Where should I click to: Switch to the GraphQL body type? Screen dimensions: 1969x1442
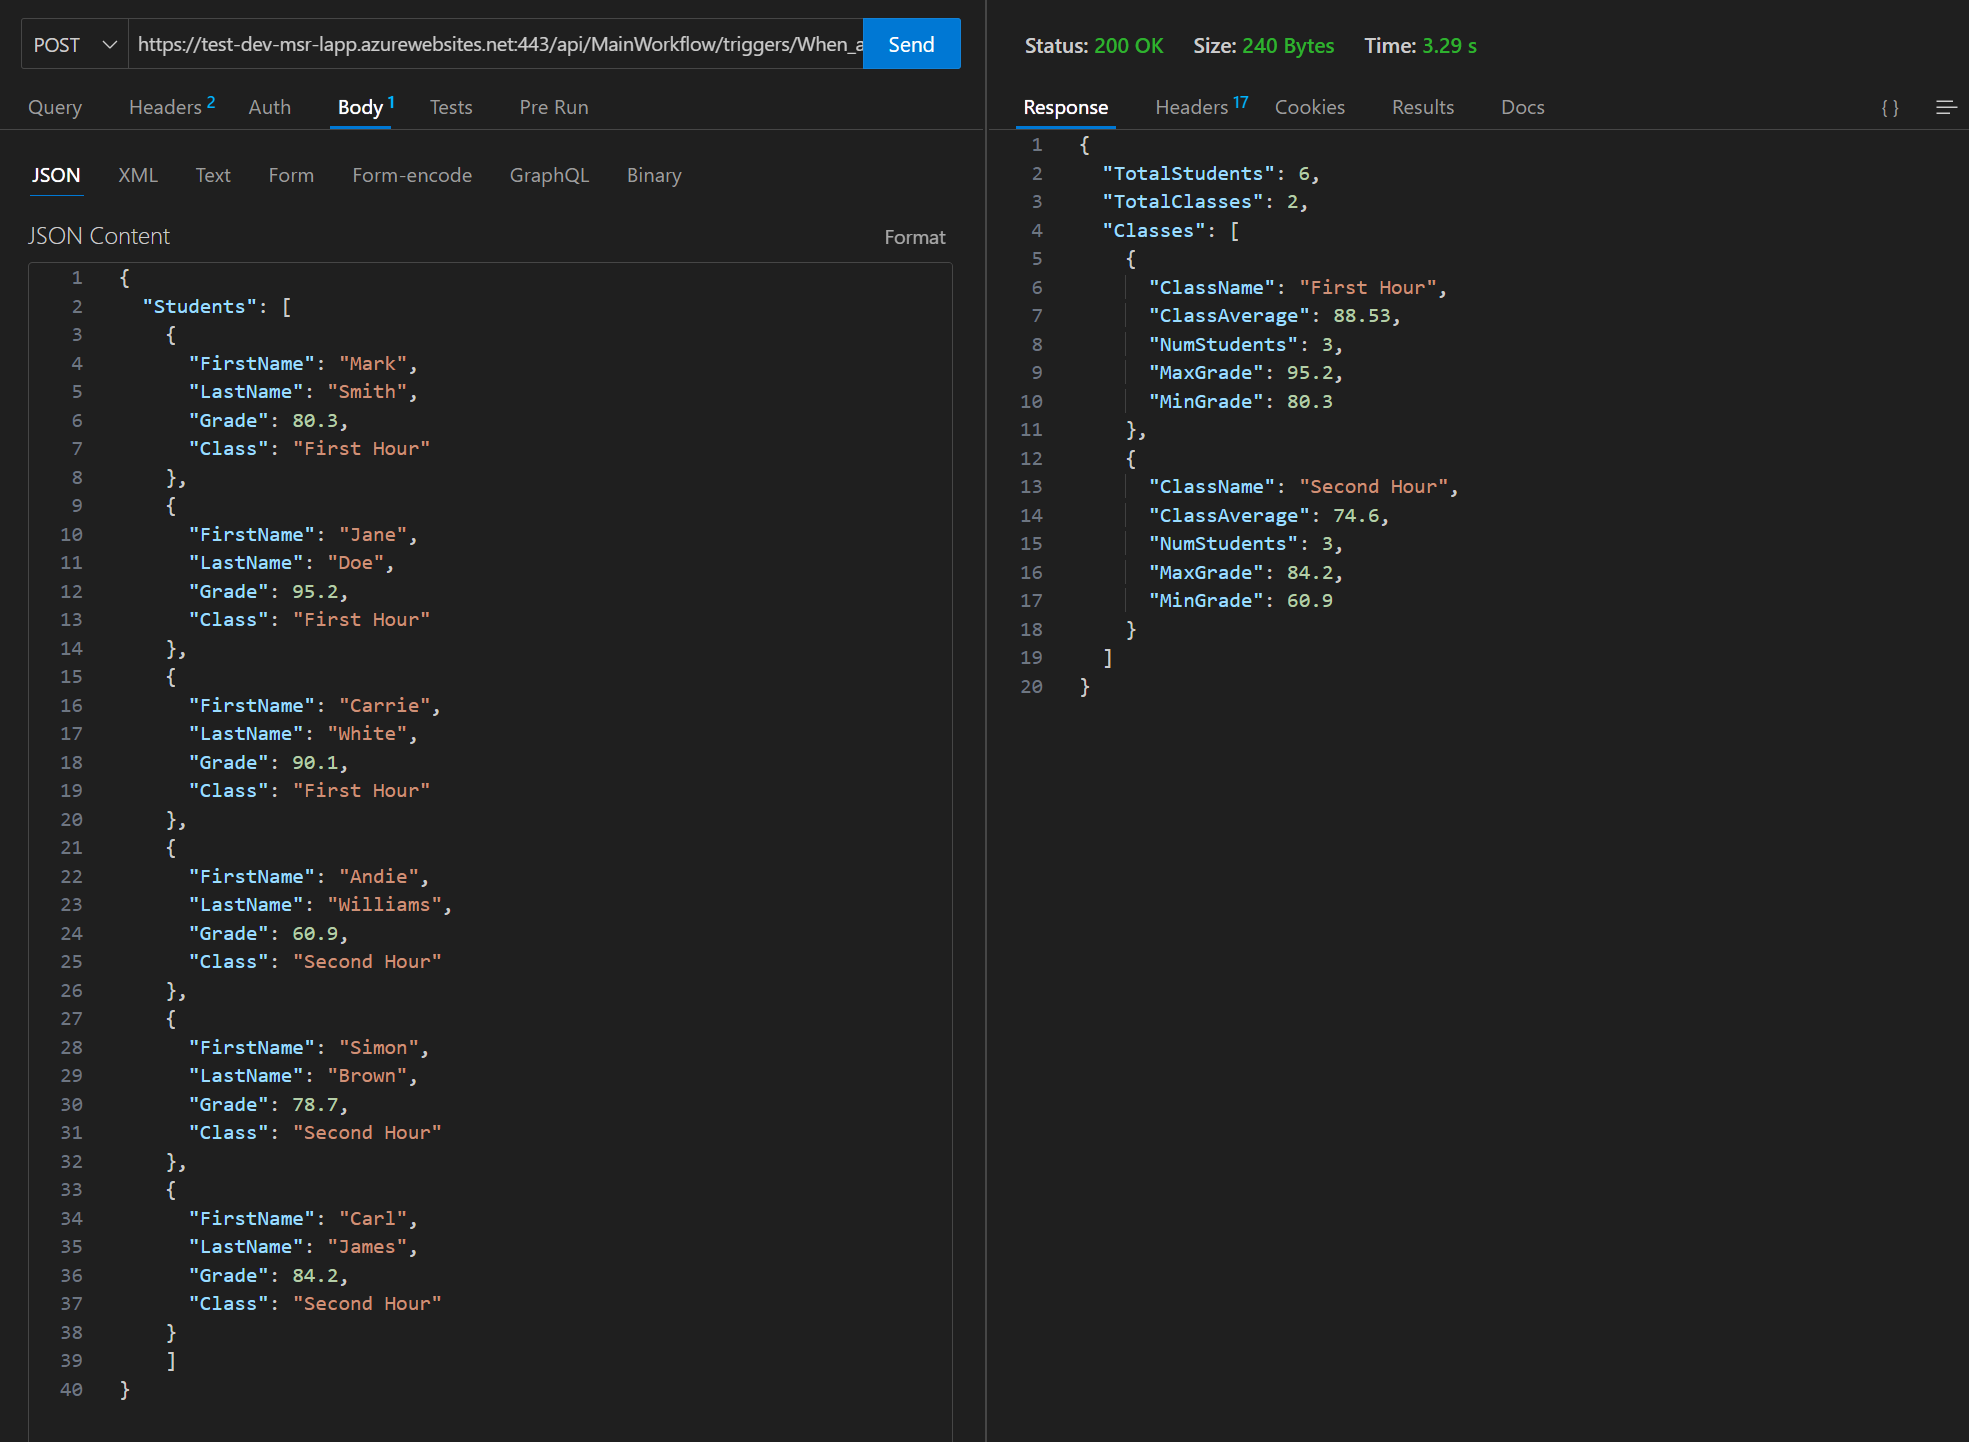coord(549,175)
